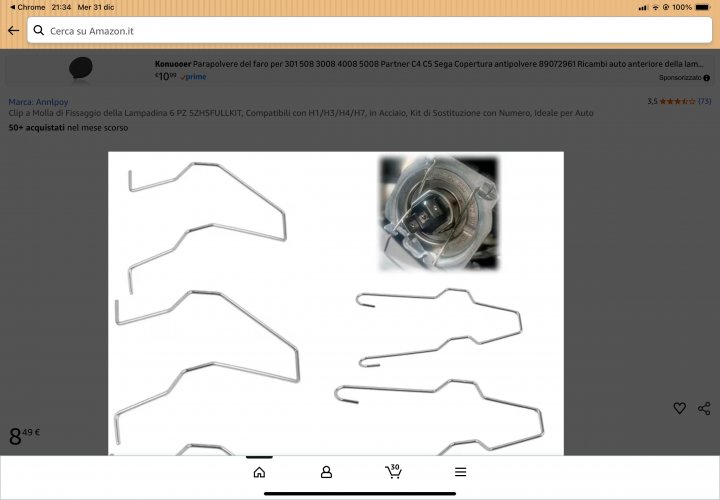Image resolution: width=720 pixels, height=500 pixels.
Task: Go to Amazon home via house icon
Action: (x=259, y=472)
